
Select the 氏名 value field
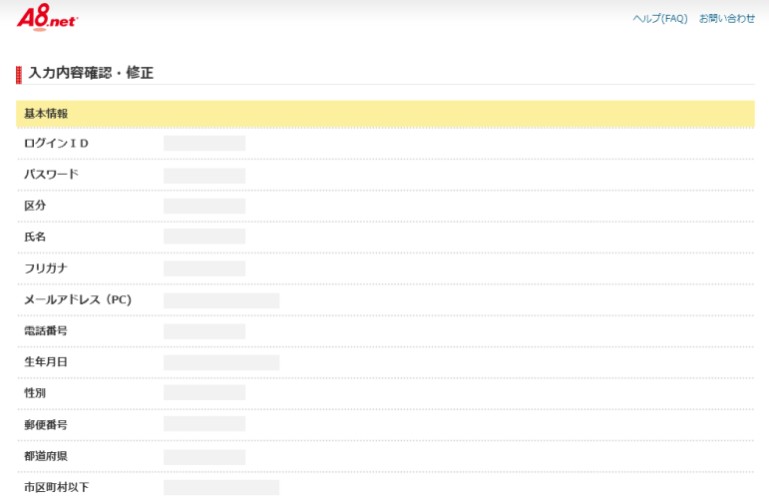click(x=204, y=237)
